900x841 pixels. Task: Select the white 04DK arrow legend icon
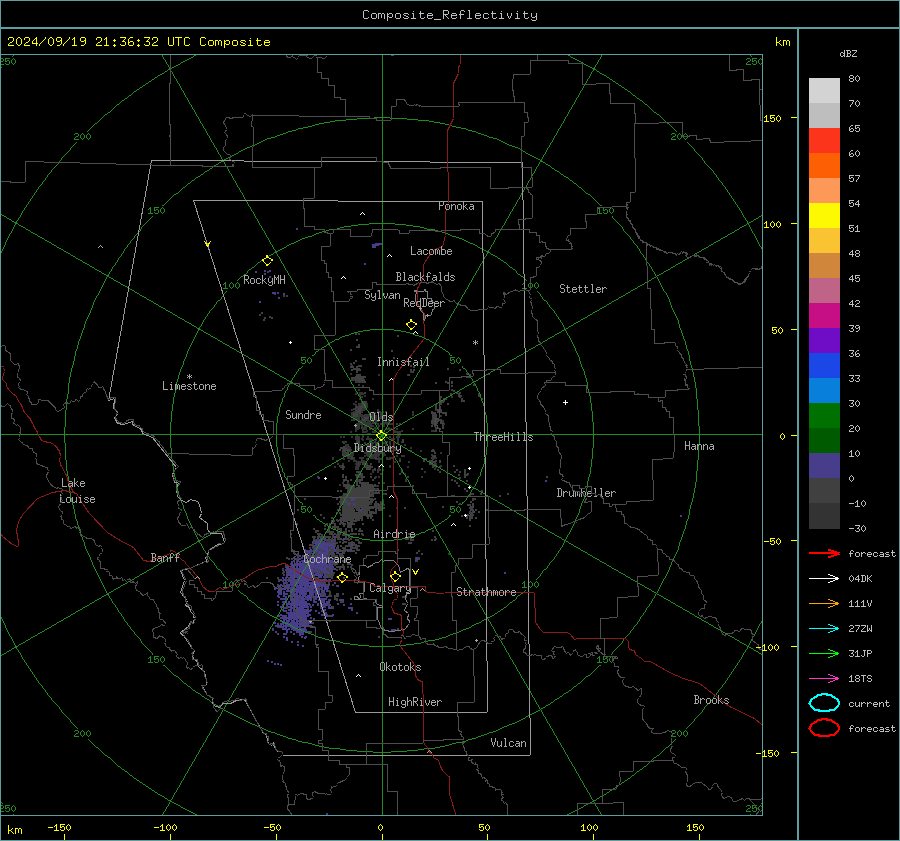point(824,578)
